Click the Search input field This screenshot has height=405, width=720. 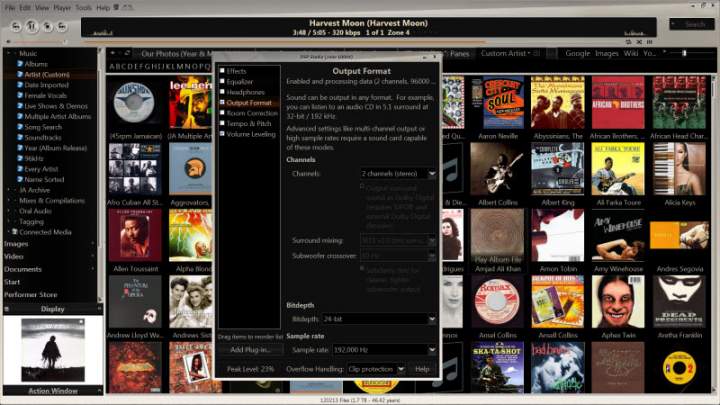(692, 24)
